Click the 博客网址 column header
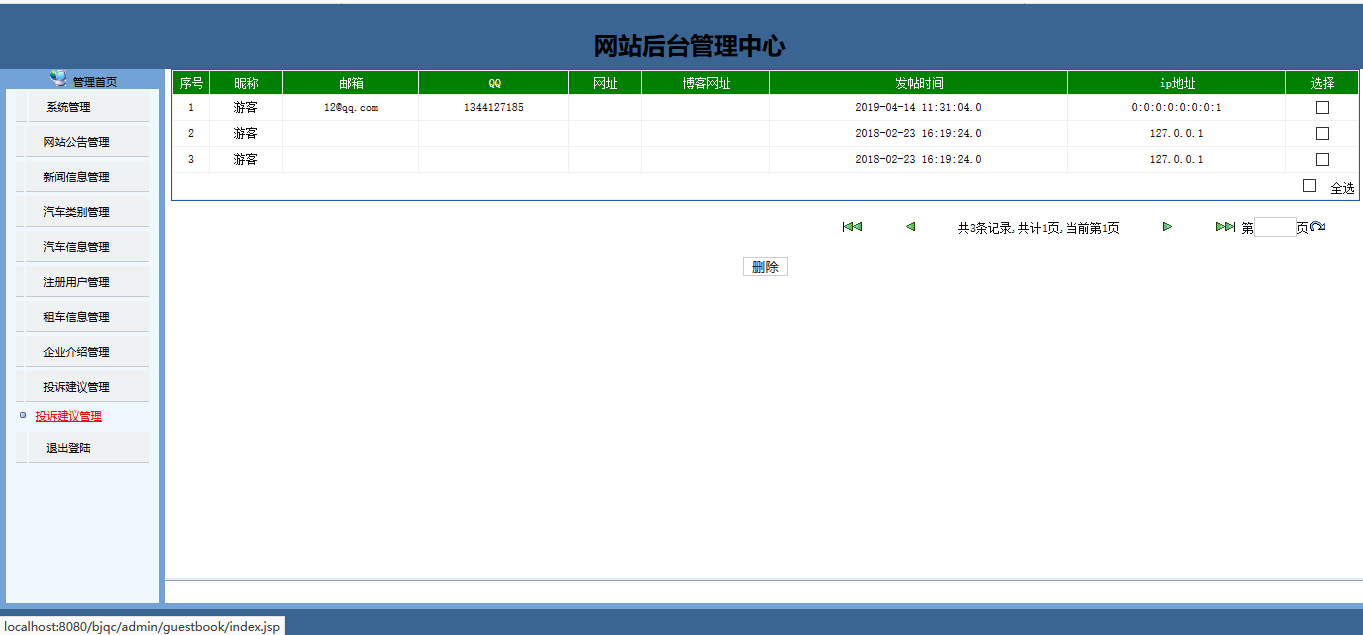This screenshot has height=635, width=1363. click(706, 83)
